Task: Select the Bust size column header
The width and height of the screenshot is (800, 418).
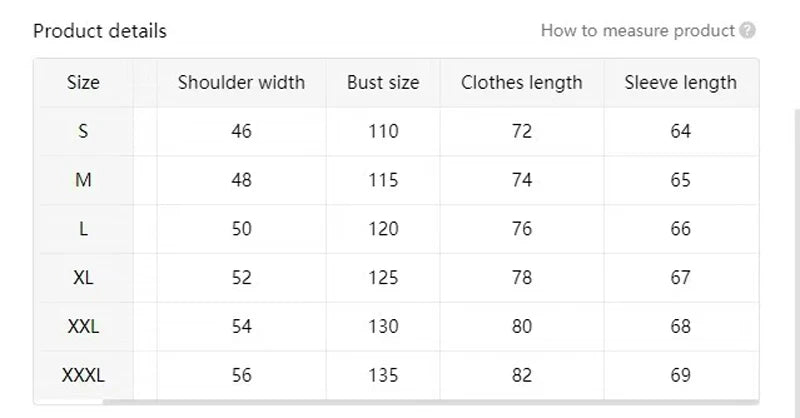Action: (x=383, y=83)
